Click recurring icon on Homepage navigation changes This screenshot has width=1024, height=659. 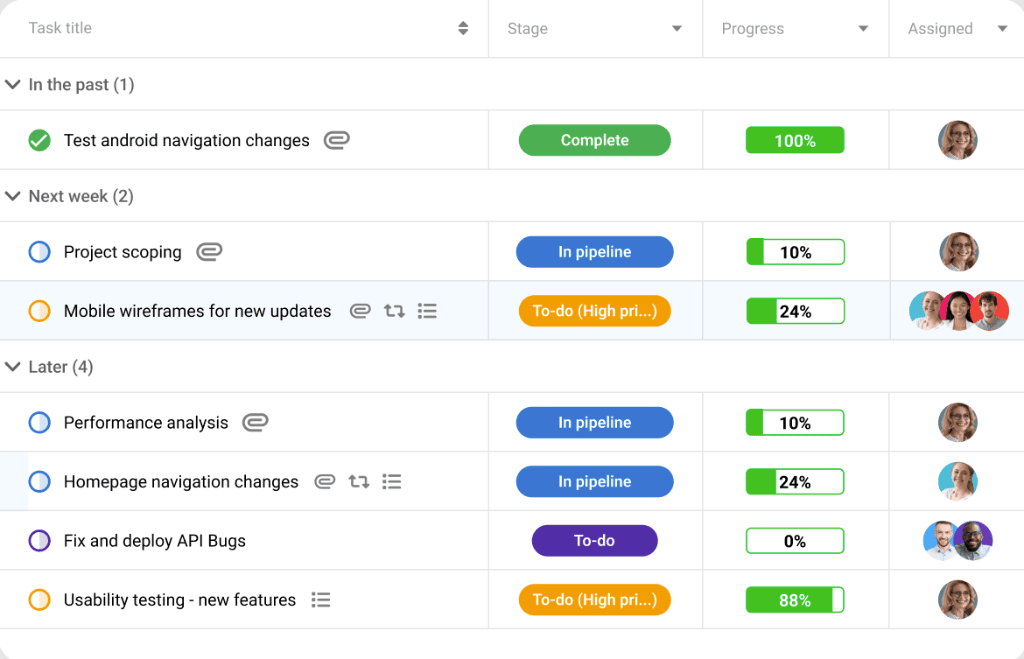359,482
